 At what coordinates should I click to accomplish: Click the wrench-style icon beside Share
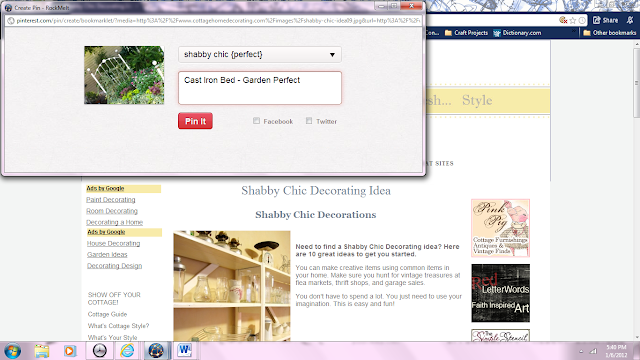631,20
